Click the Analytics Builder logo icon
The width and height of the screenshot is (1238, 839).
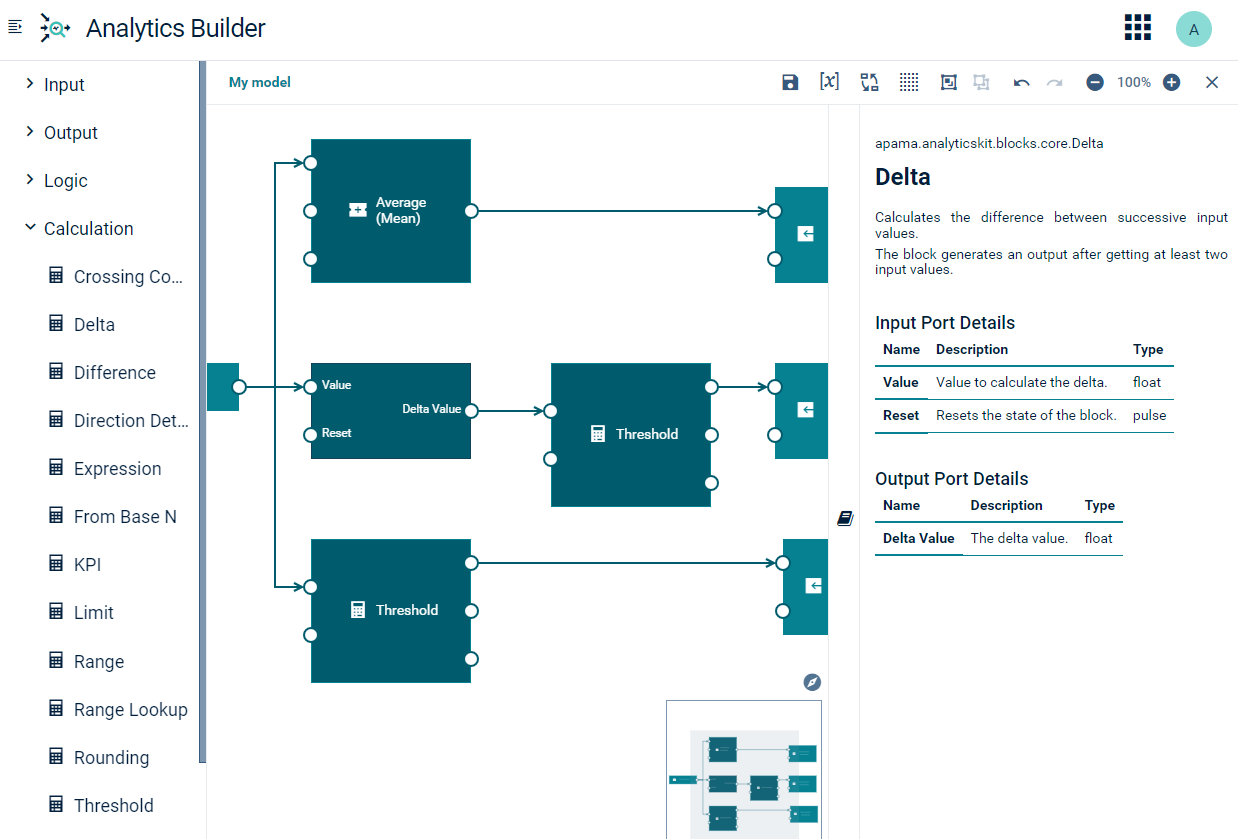pos(55,28)
